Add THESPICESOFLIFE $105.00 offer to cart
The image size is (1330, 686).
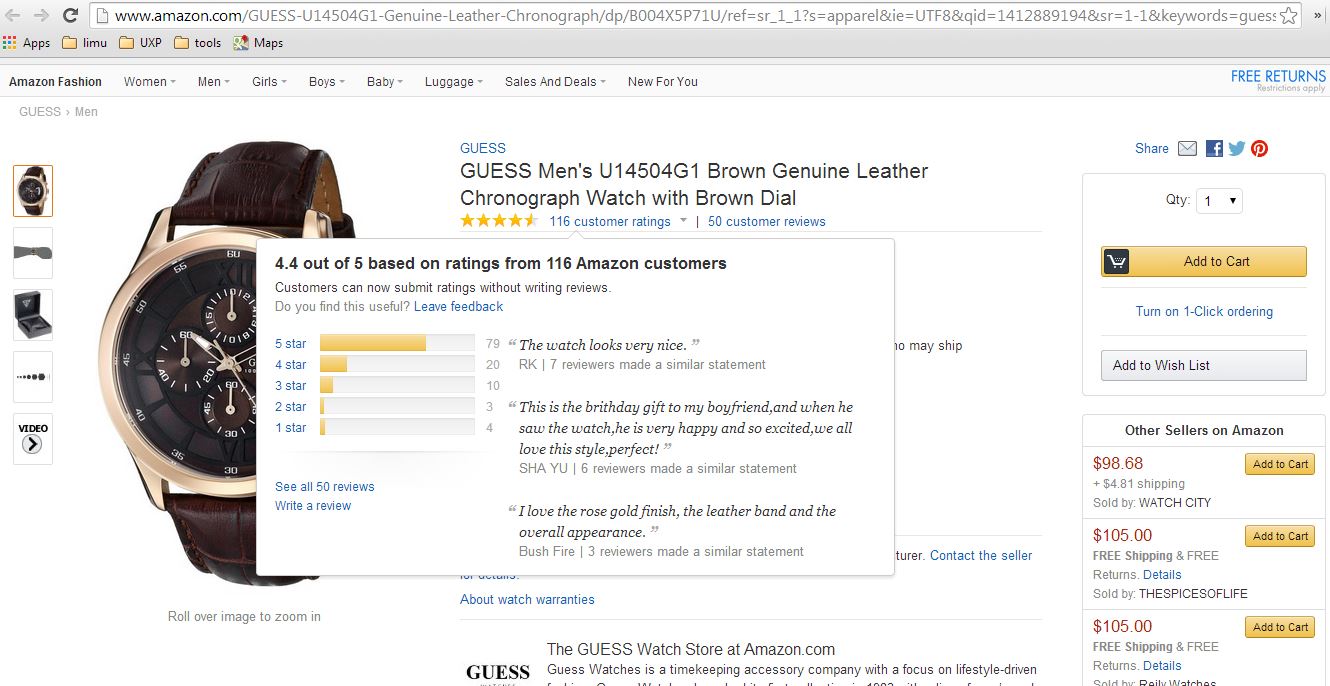click(1280, 537)
